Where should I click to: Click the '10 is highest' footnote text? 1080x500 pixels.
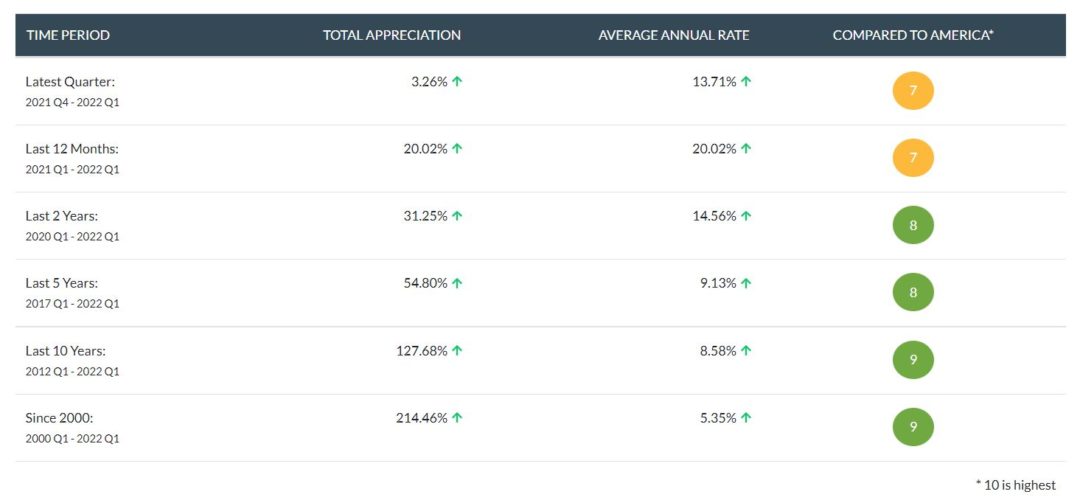[x=1016, y=485]
